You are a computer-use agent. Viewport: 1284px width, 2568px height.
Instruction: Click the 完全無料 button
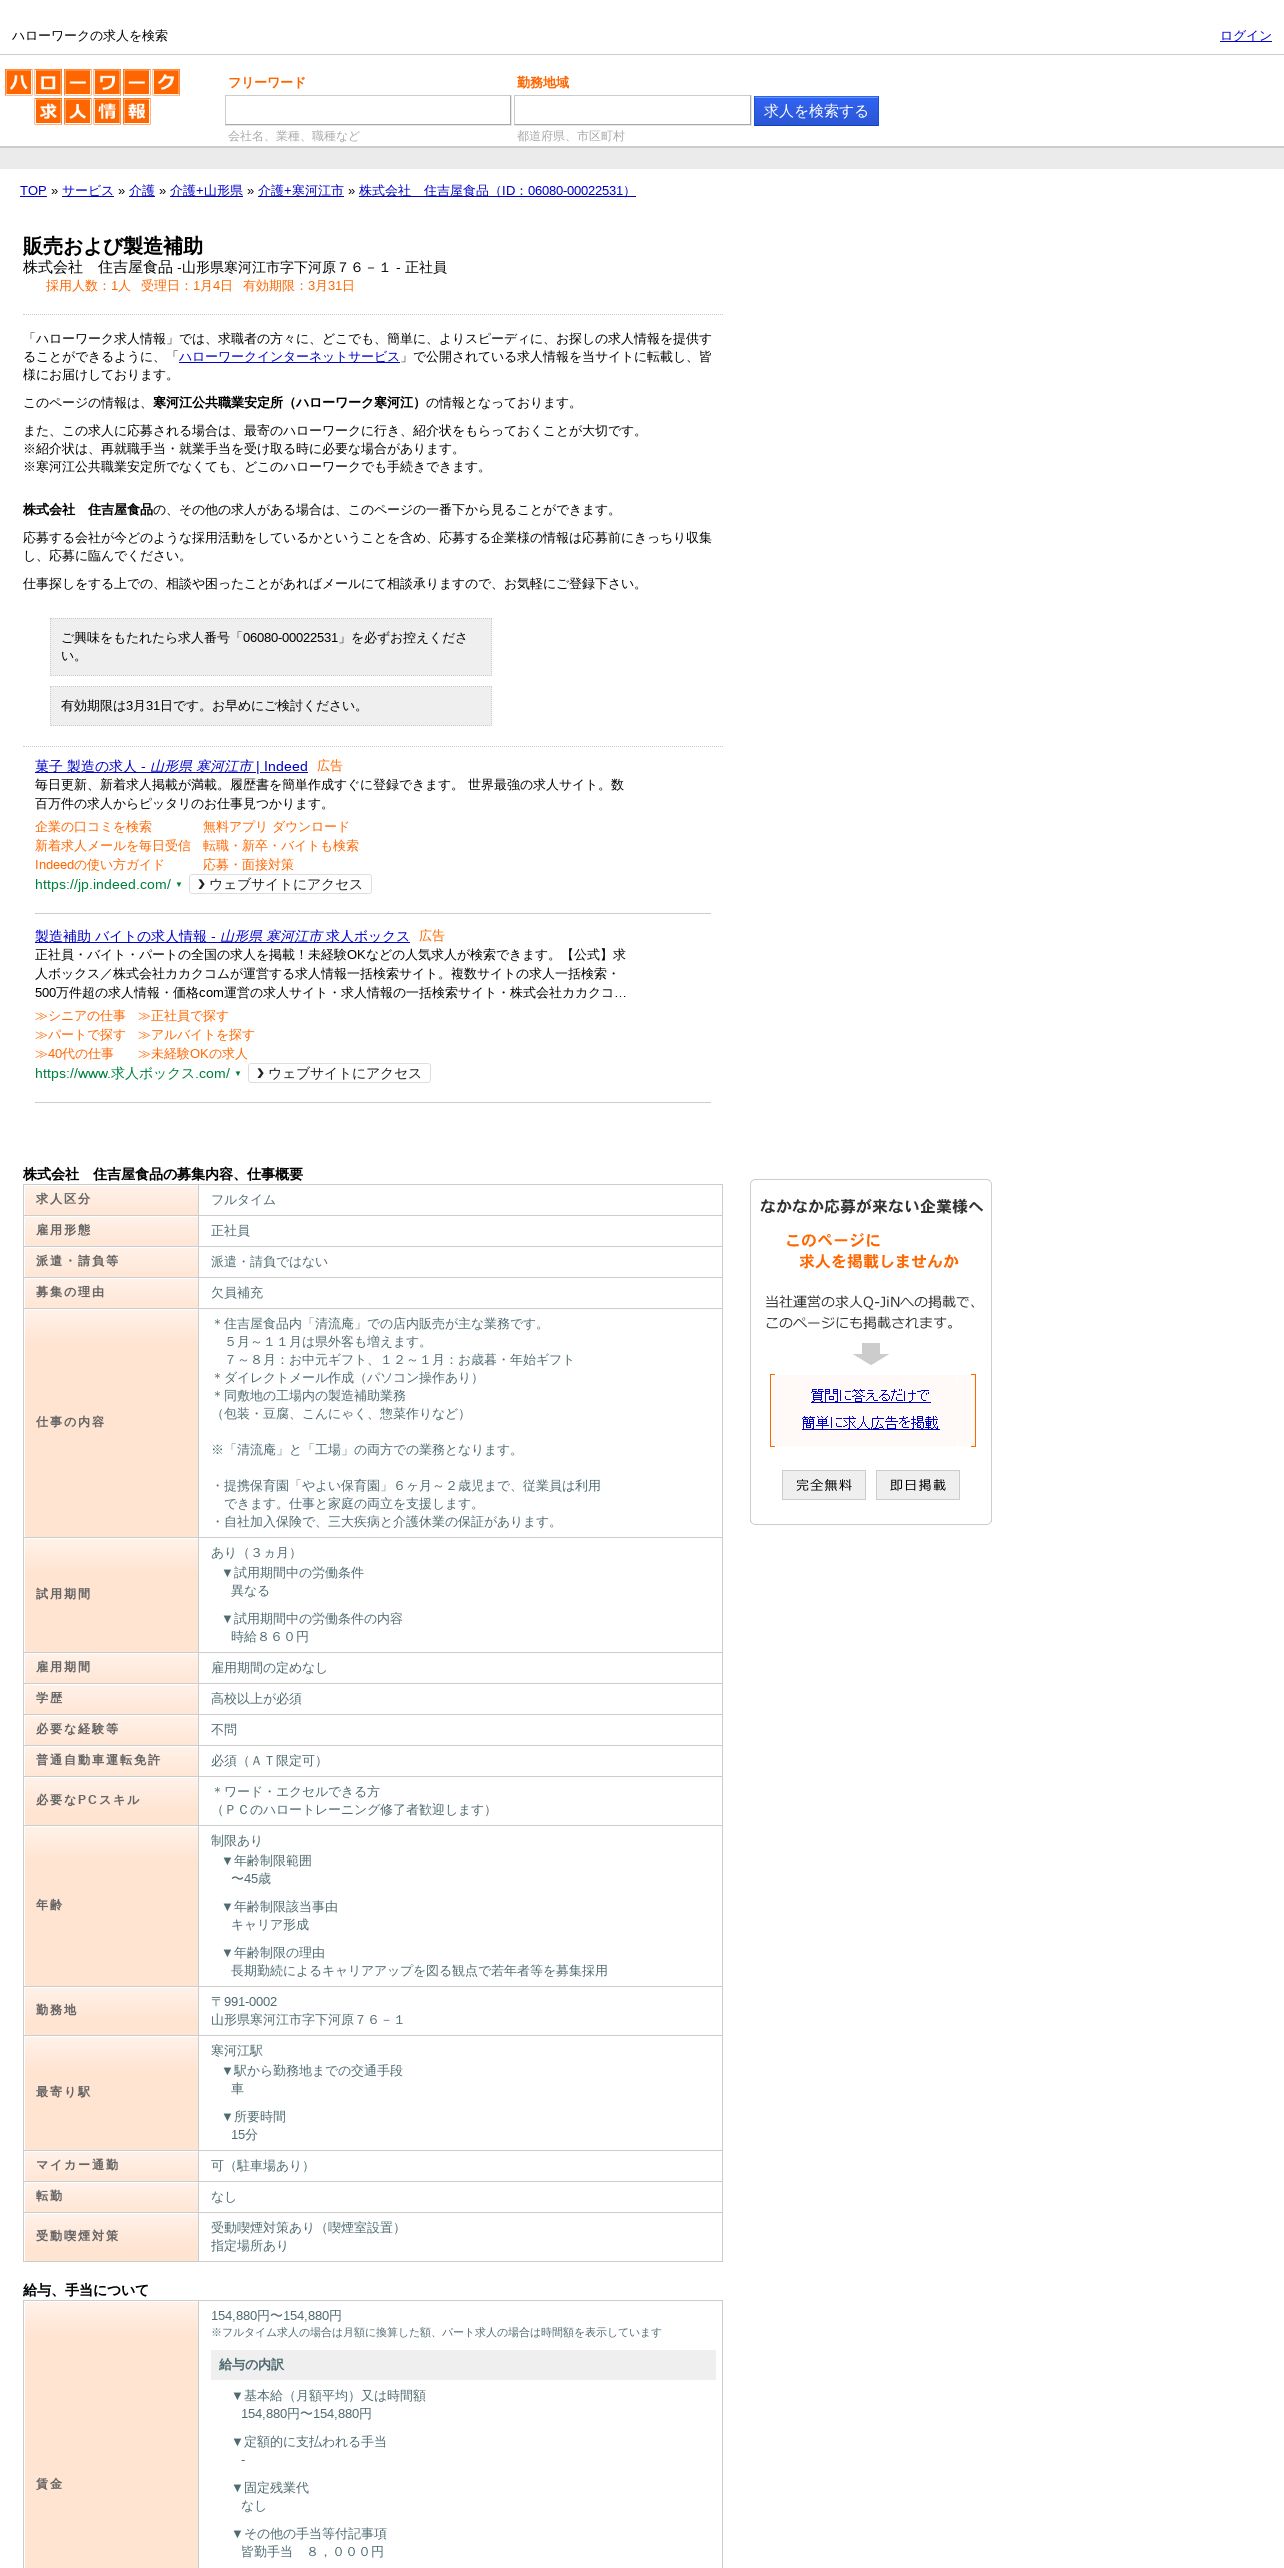(824, 1485)
